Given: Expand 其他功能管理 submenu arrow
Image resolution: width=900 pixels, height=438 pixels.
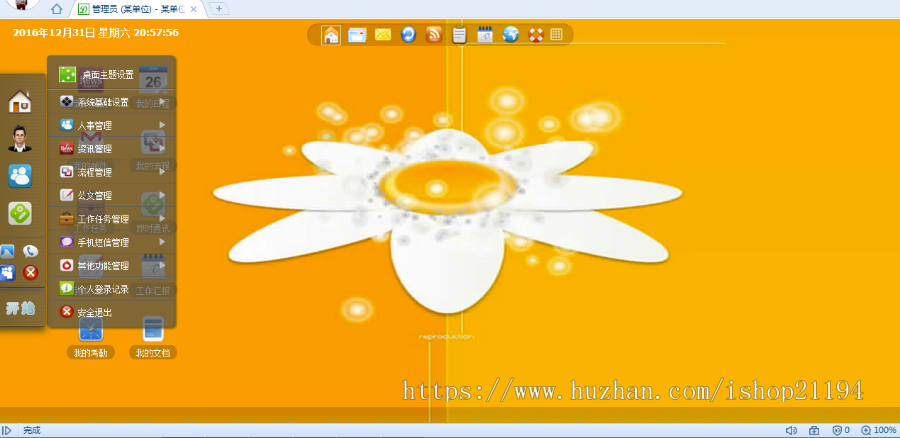Looking at the screenshot, I should click(x=162, y=265).
